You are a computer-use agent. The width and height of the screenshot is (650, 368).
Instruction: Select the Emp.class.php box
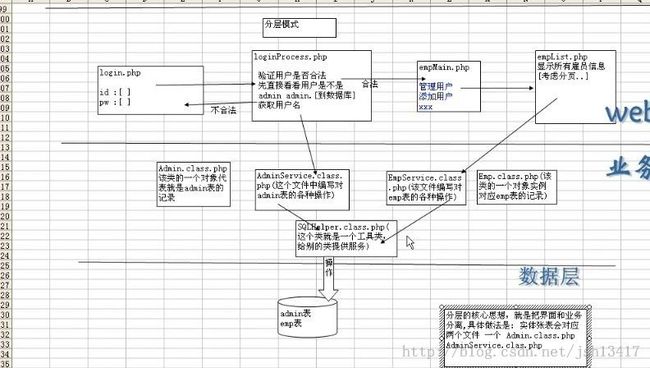coord(517,187)
